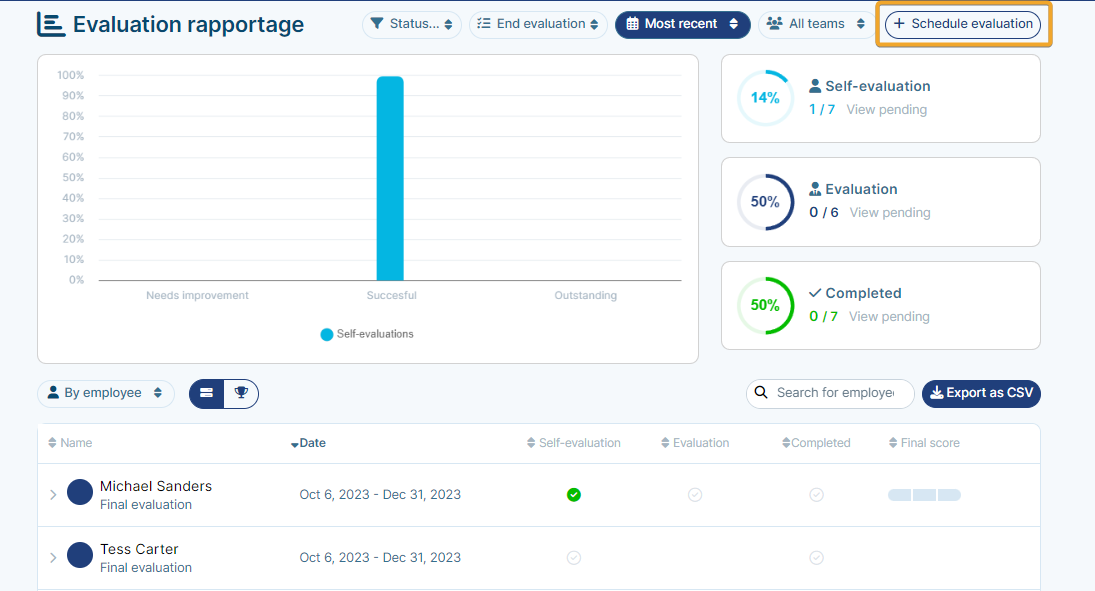This screenshot has width=1095, height=591.
Task: Click the 14% self-evaluation progress ring
Action: 765,98
